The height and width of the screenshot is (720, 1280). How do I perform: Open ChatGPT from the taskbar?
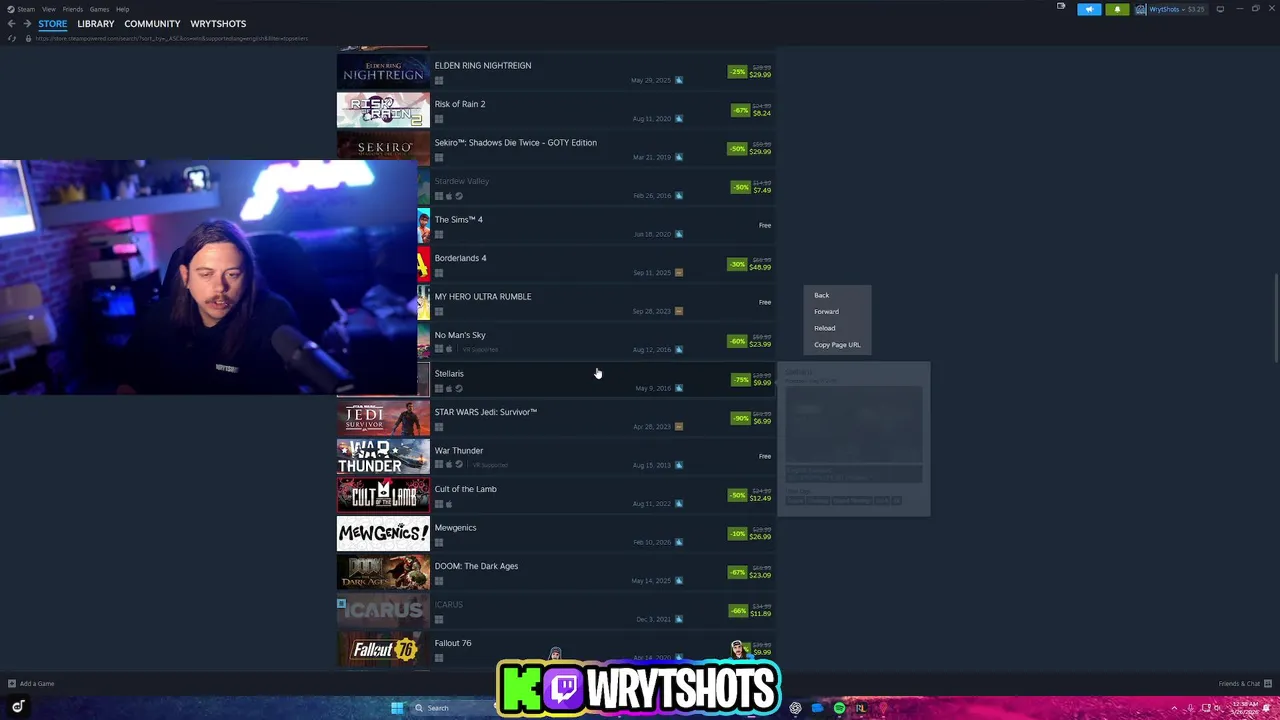[x=795, y=708]
